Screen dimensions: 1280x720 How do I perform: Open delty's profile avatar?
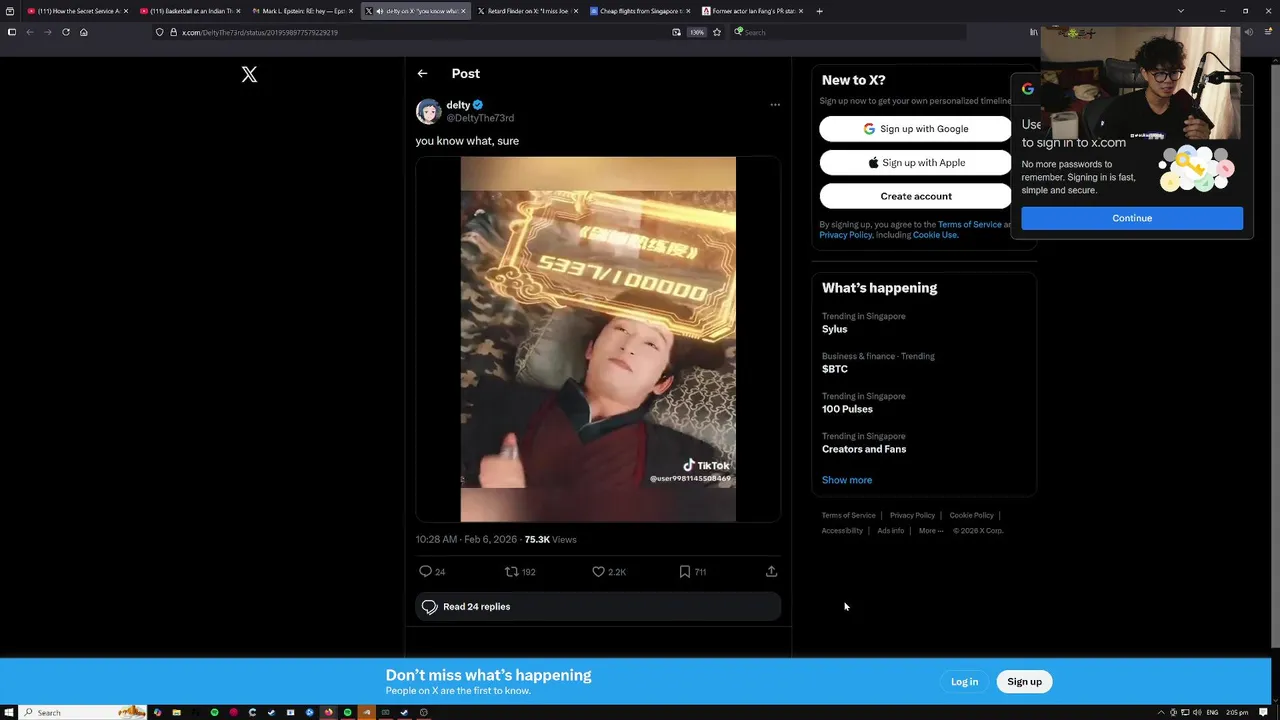pyautogui.click(x=428, y=111)
